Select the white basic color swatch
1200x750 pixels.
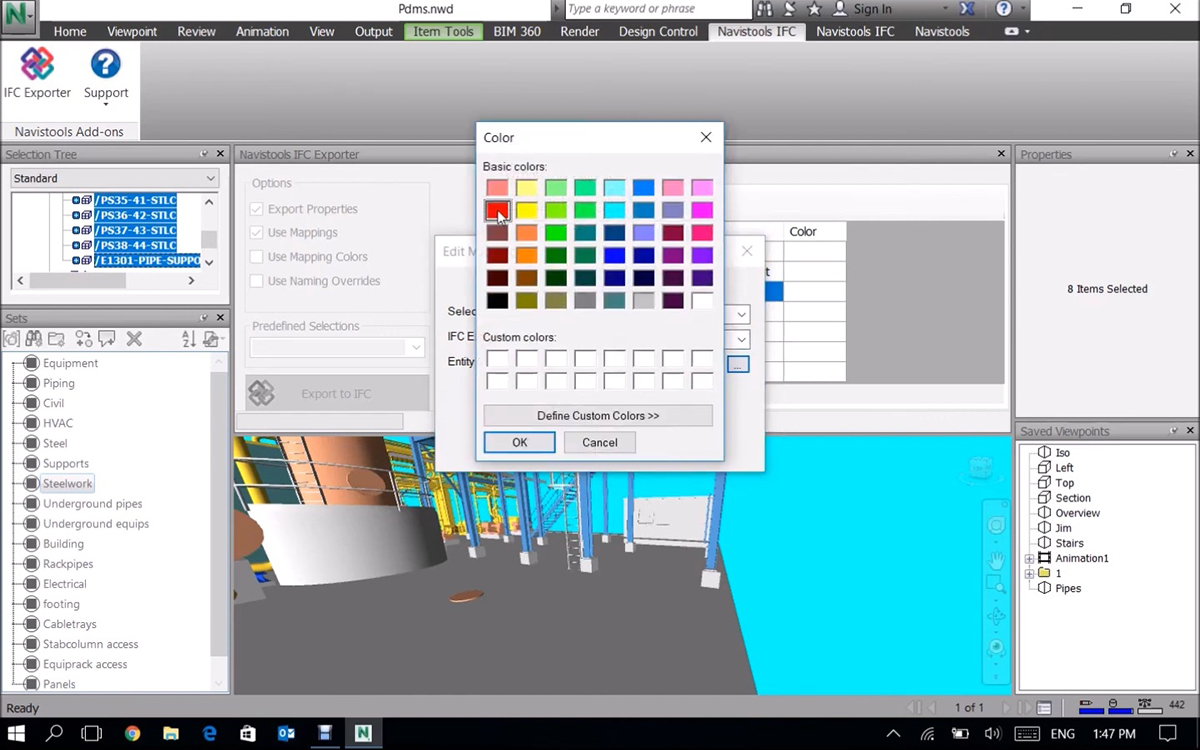point(702,300)
